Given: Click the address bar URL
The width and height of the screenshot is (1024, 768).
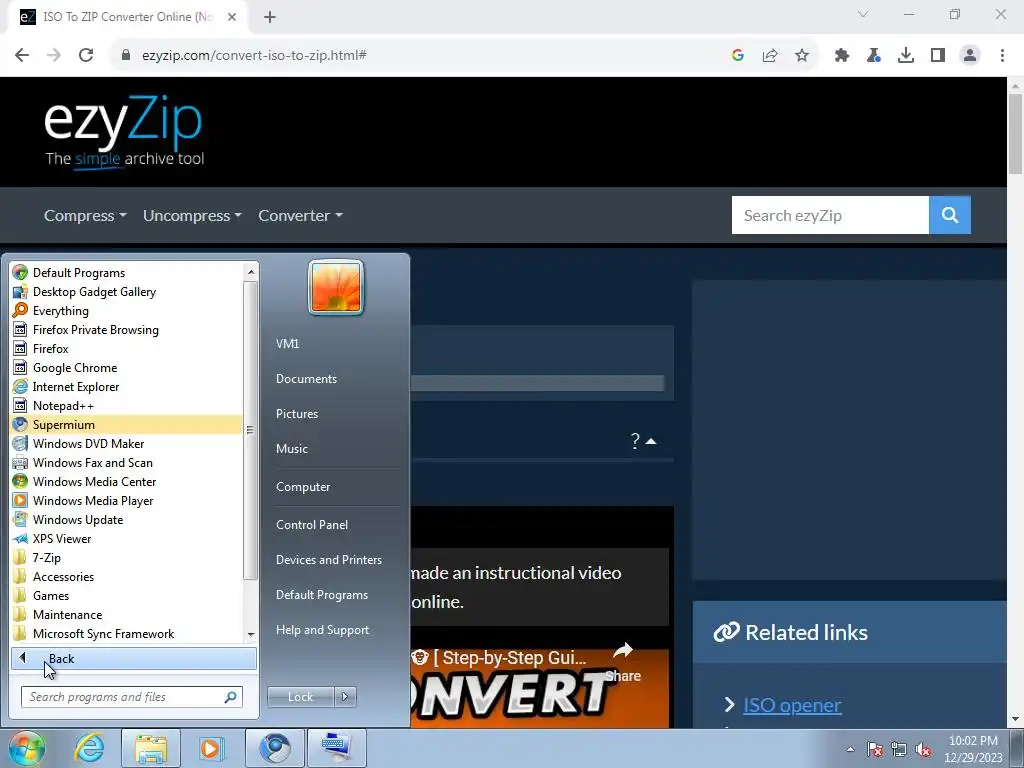Looking at the screenshot, I should click(254, 56).
